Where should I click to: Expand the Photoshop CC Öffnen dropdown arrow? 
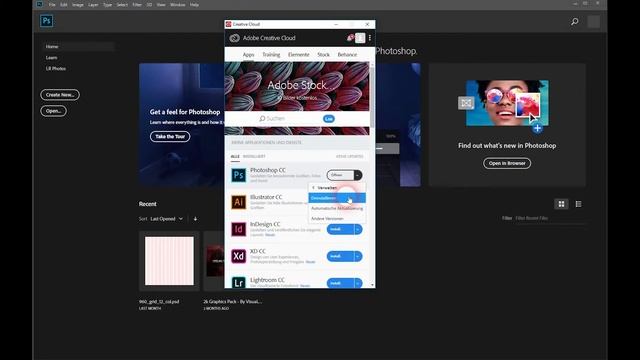coord(358,175)
